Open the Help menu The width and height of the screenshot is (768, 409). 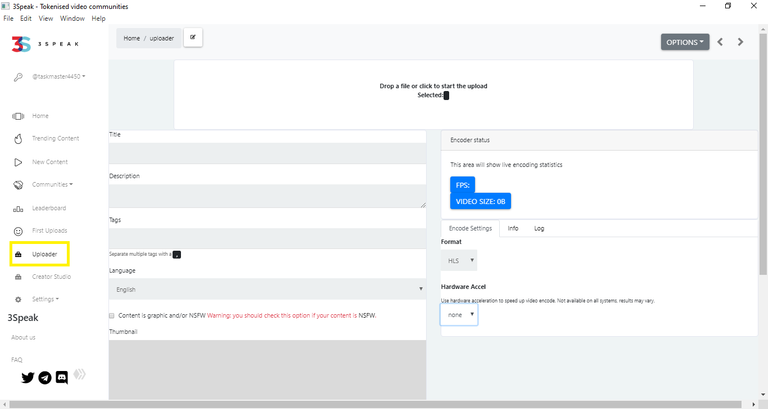click(x=98, y=18)
